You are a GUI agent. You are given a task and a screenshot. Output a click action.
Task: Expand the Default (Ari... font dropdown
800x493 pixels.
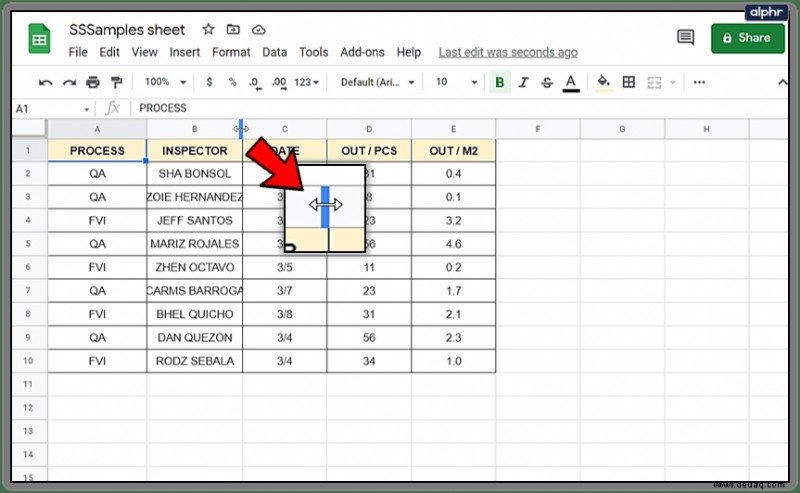[x=378, y=82]
